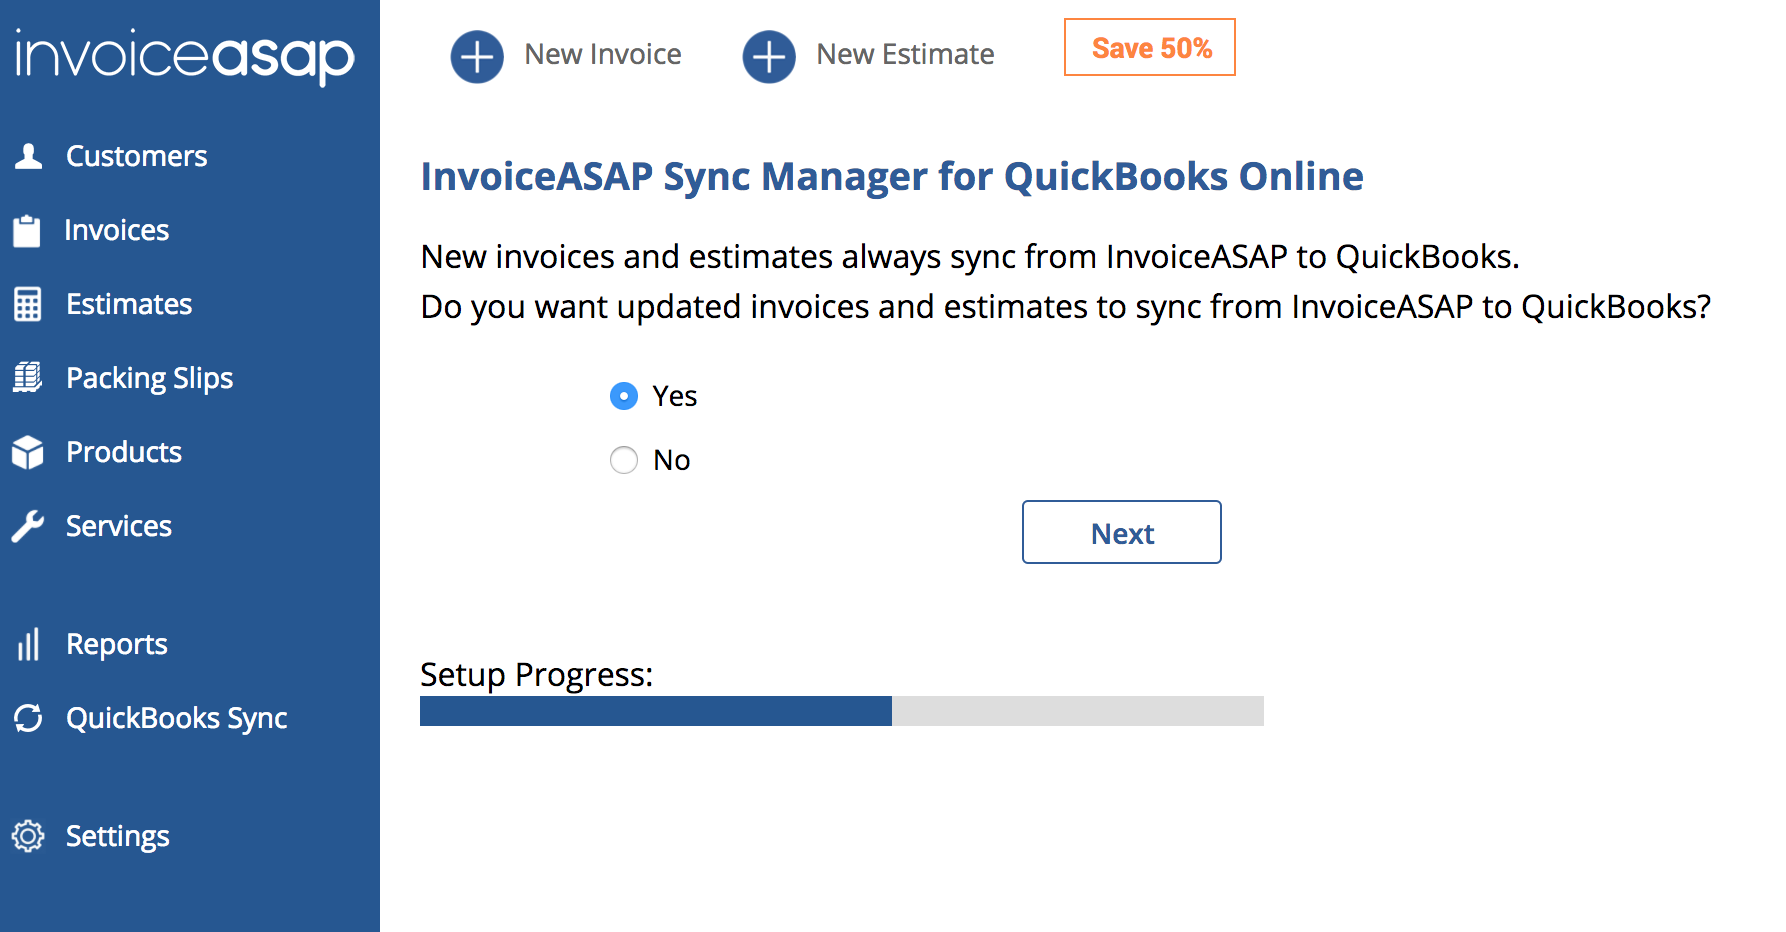
Task: Click the Services wrench icon
Action: tap(28, 526)
